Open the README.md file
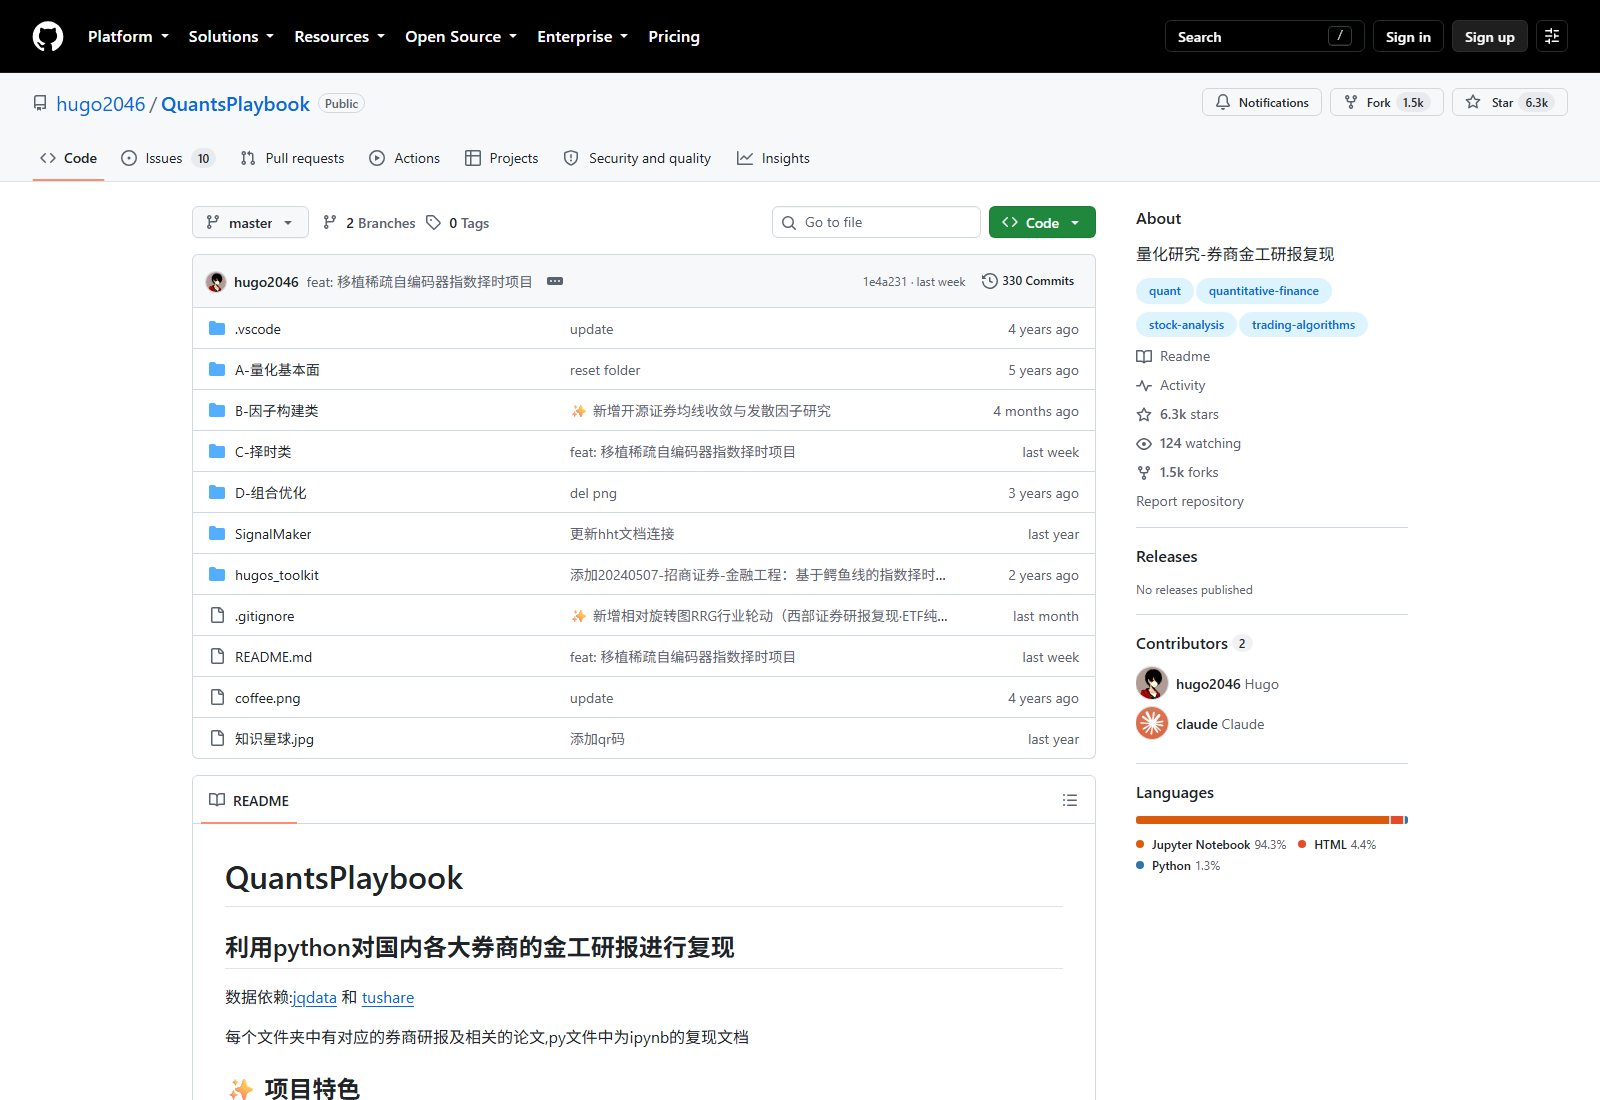 click(273, 657)
